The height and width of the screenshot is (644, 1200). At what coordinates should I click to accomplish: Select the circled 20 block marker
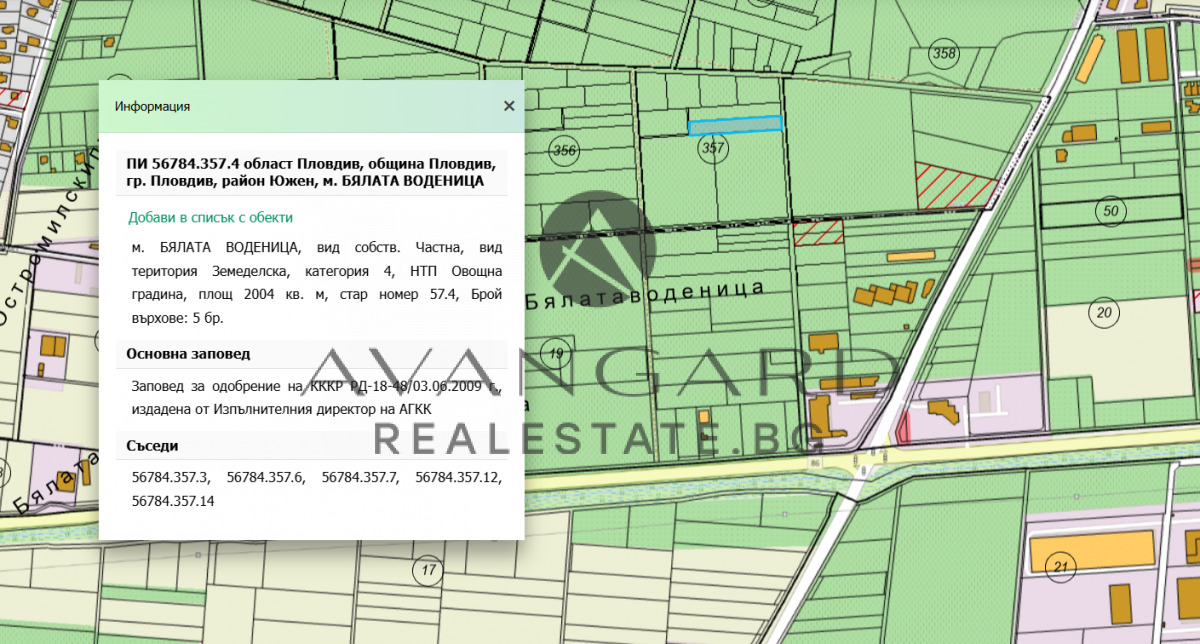coord(1104,313)
